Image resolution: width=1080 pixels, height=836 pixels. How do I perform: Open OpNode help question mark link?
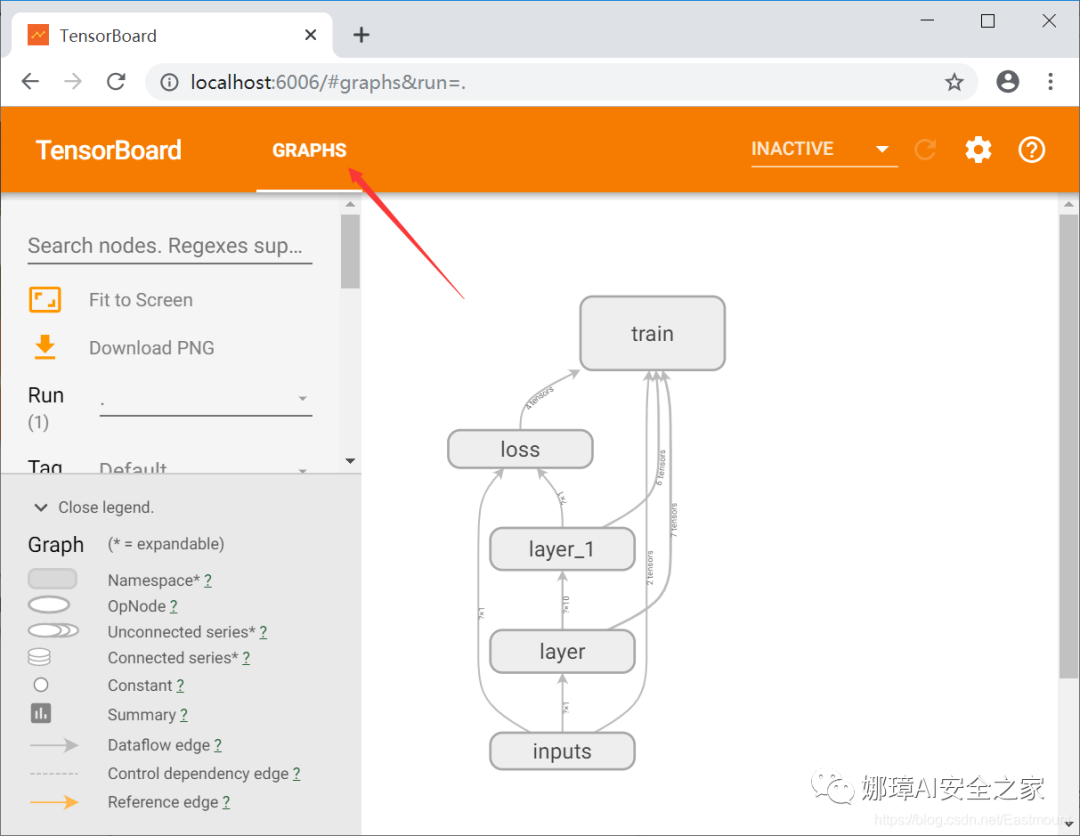(174, 606)
